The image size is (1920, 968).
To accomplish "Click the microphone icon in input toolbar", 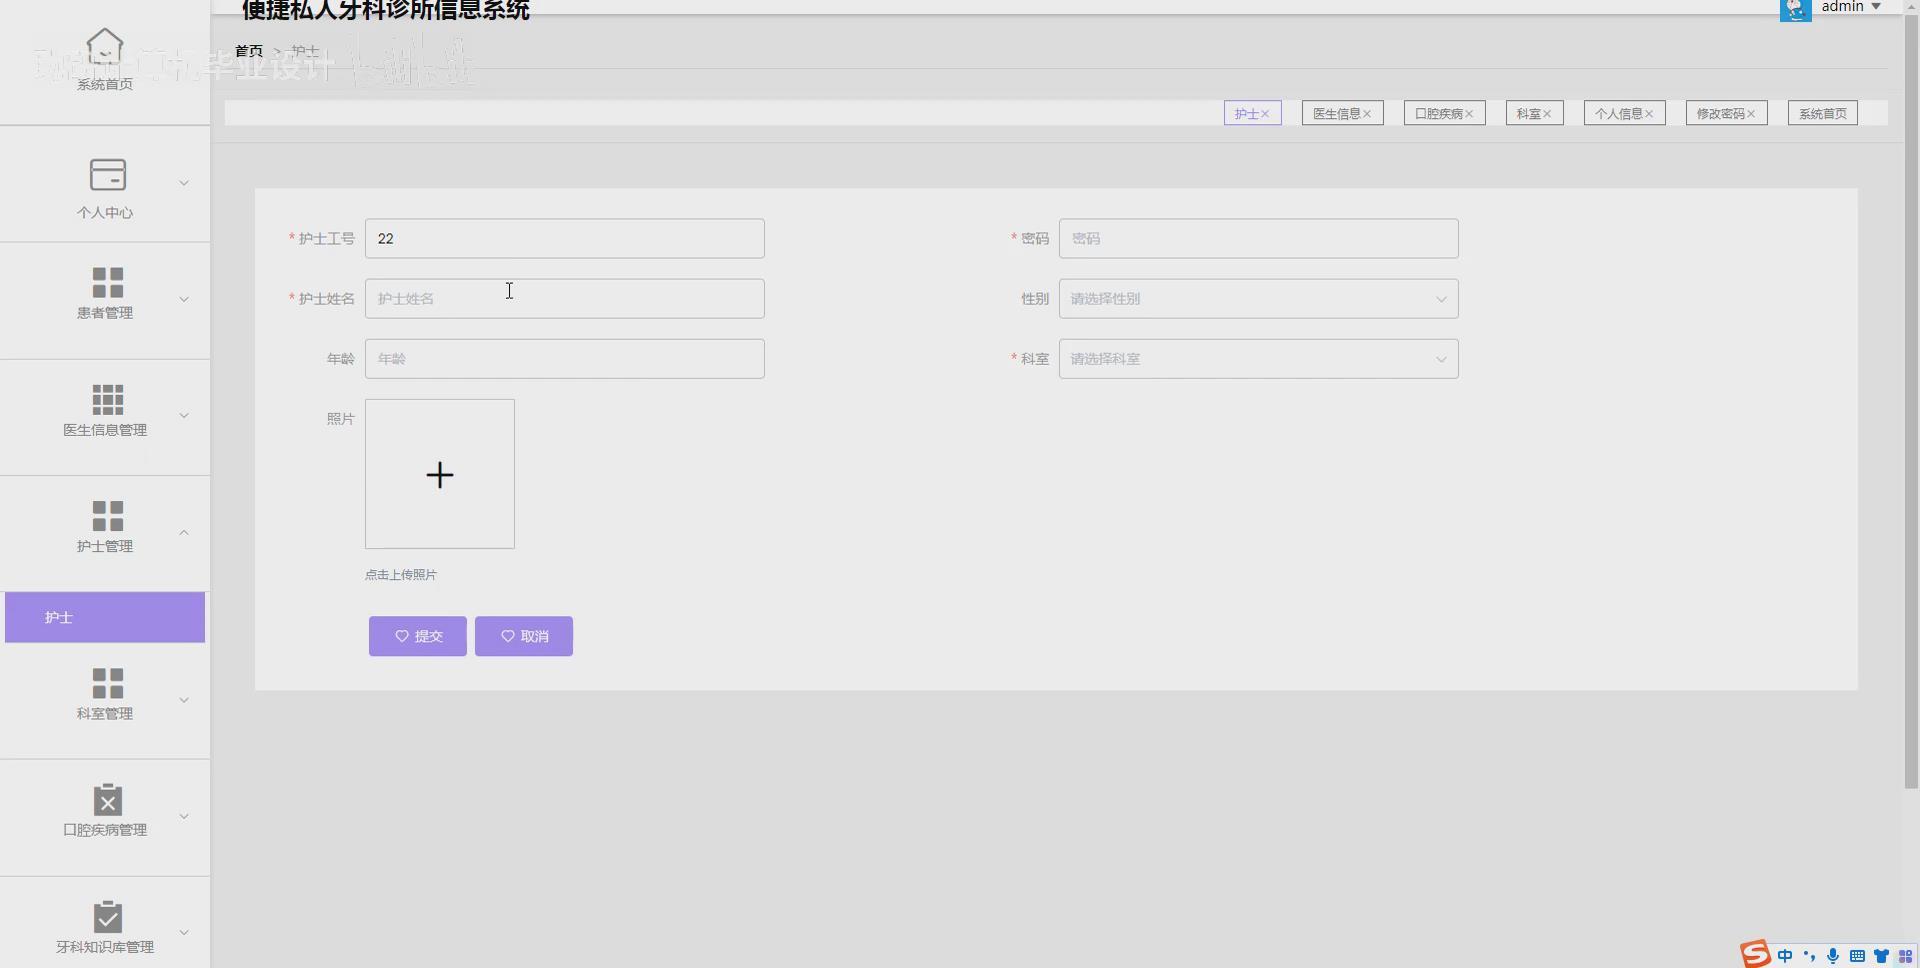I will tap(1833, 956).
